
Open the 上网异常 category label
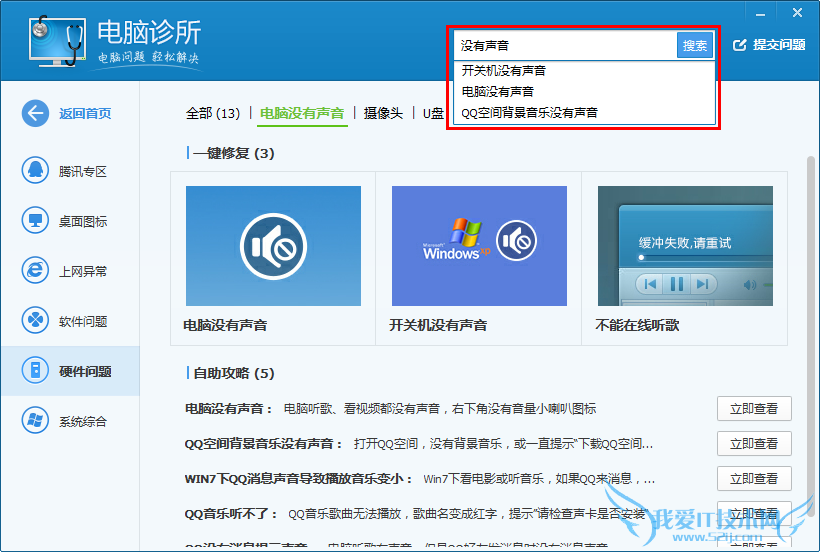pos(83,272)
